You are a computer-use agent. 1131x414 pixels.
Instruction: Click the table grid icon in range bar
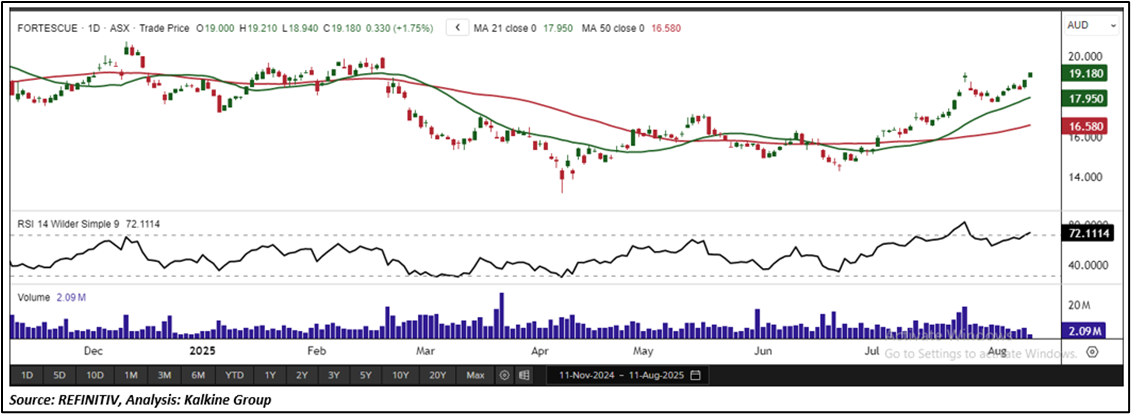point(524,375)
